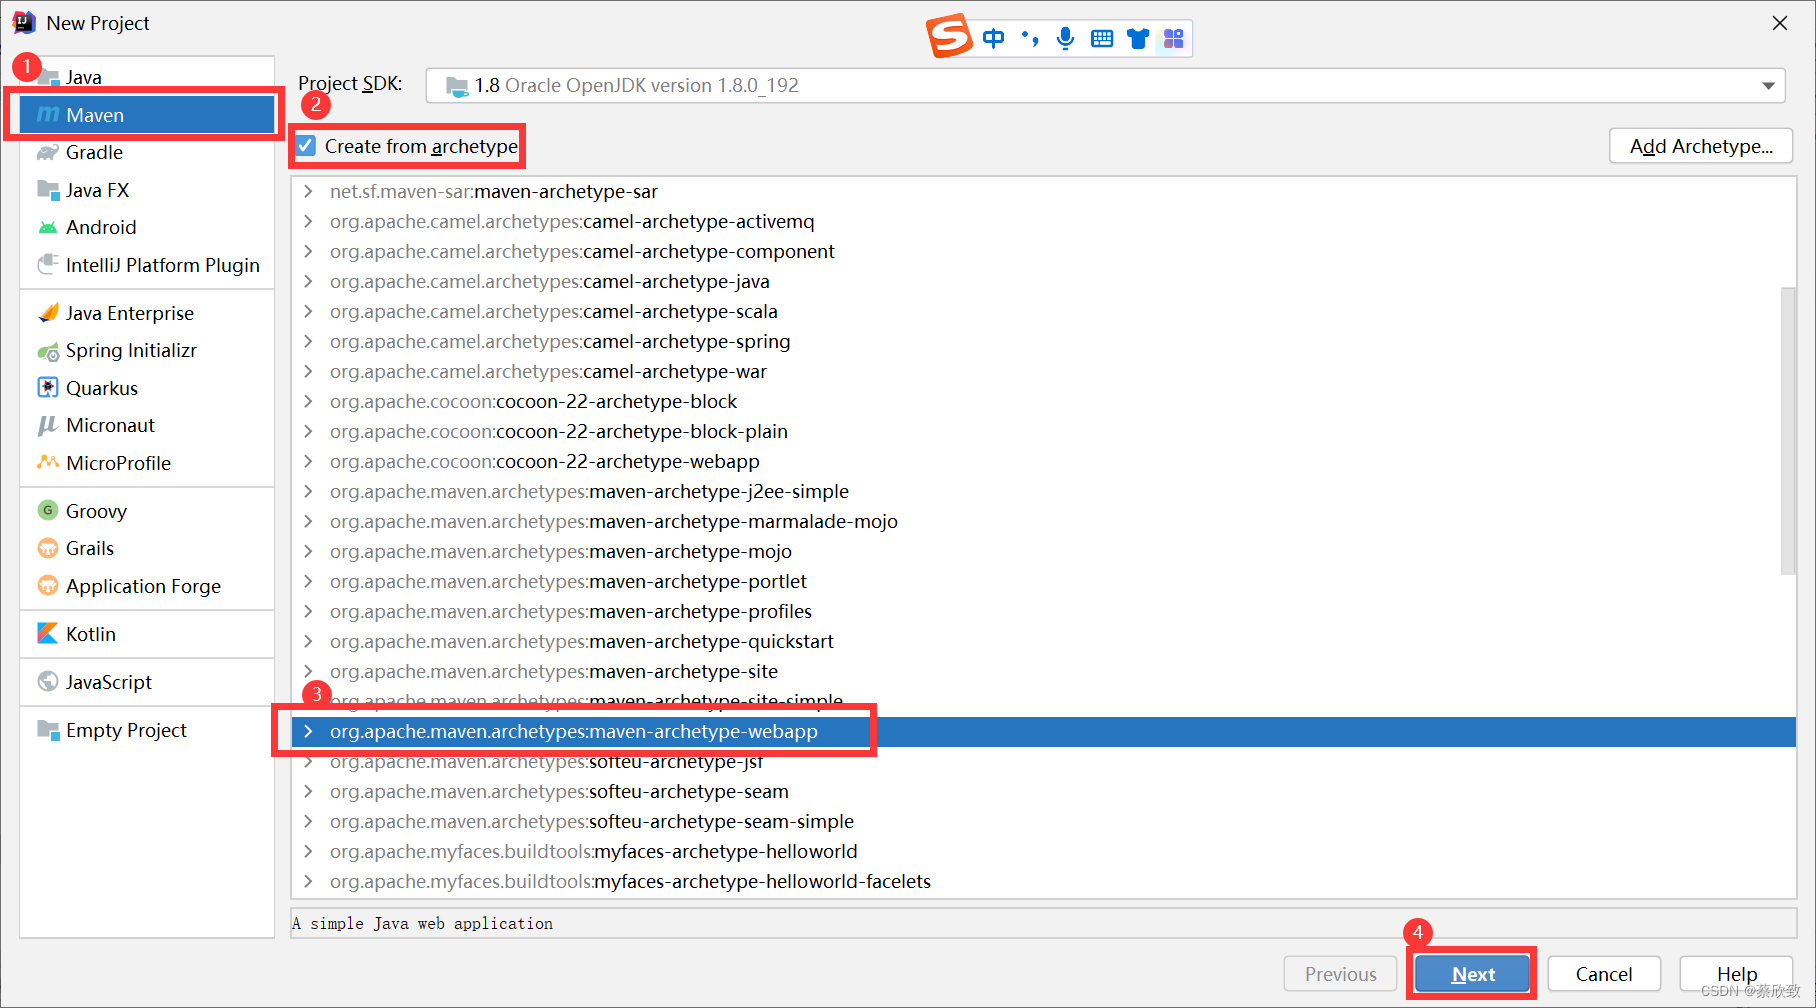Screen dimensions: 1816x1008
Task: Click the Help button
Action: 1737,974
